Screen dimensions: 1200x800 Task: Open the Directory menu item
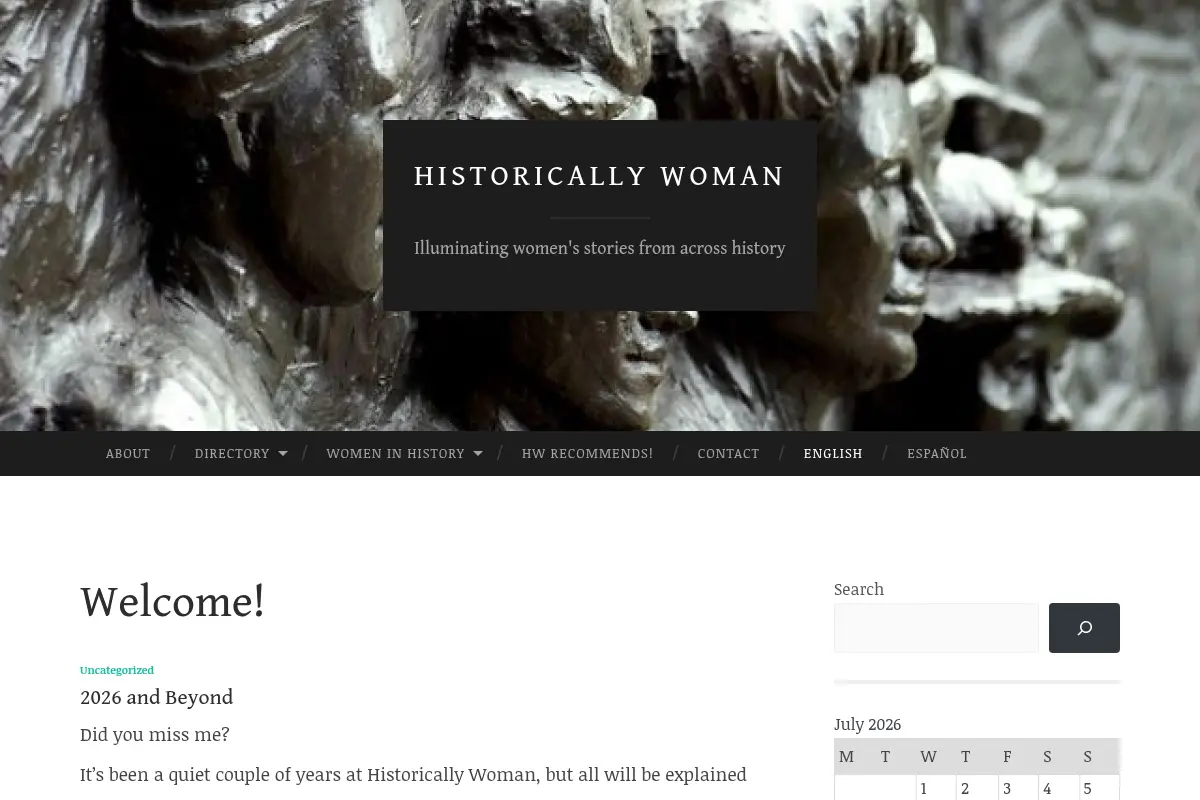pos(232,453)
